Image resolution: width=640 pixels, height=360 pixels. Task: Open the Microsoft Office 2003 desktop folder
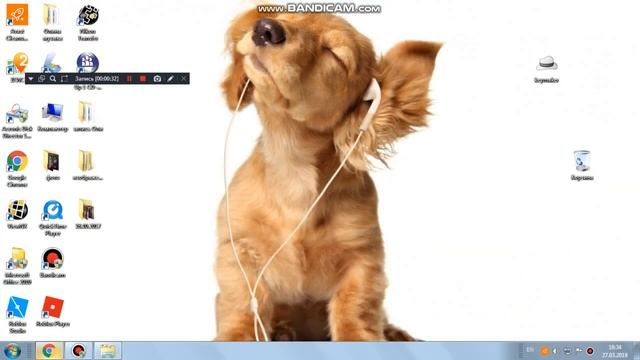17,266
